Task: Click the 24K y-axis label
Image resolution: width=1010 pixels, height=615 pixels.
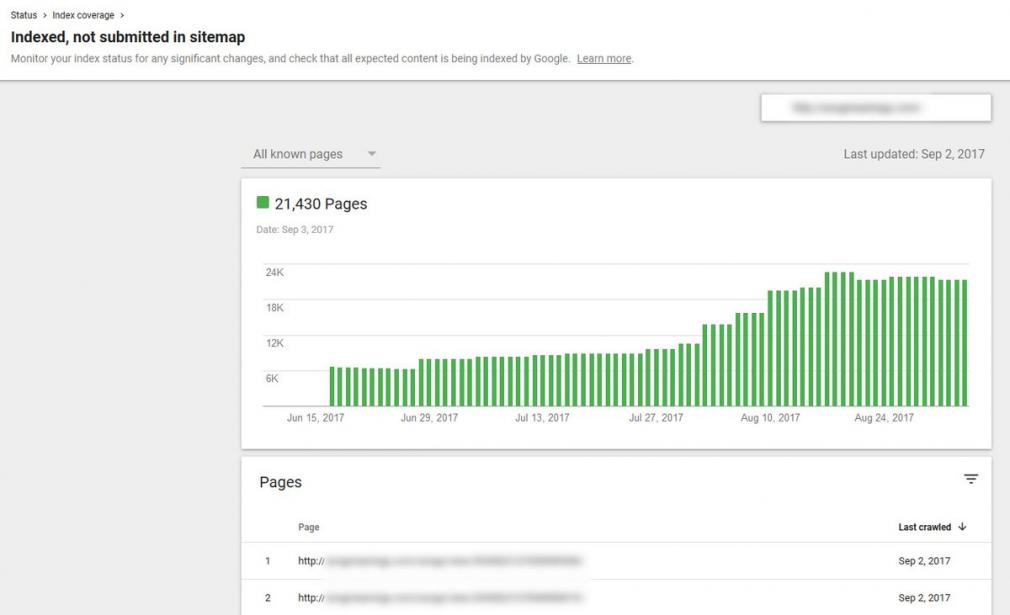Action: (274, 272)
